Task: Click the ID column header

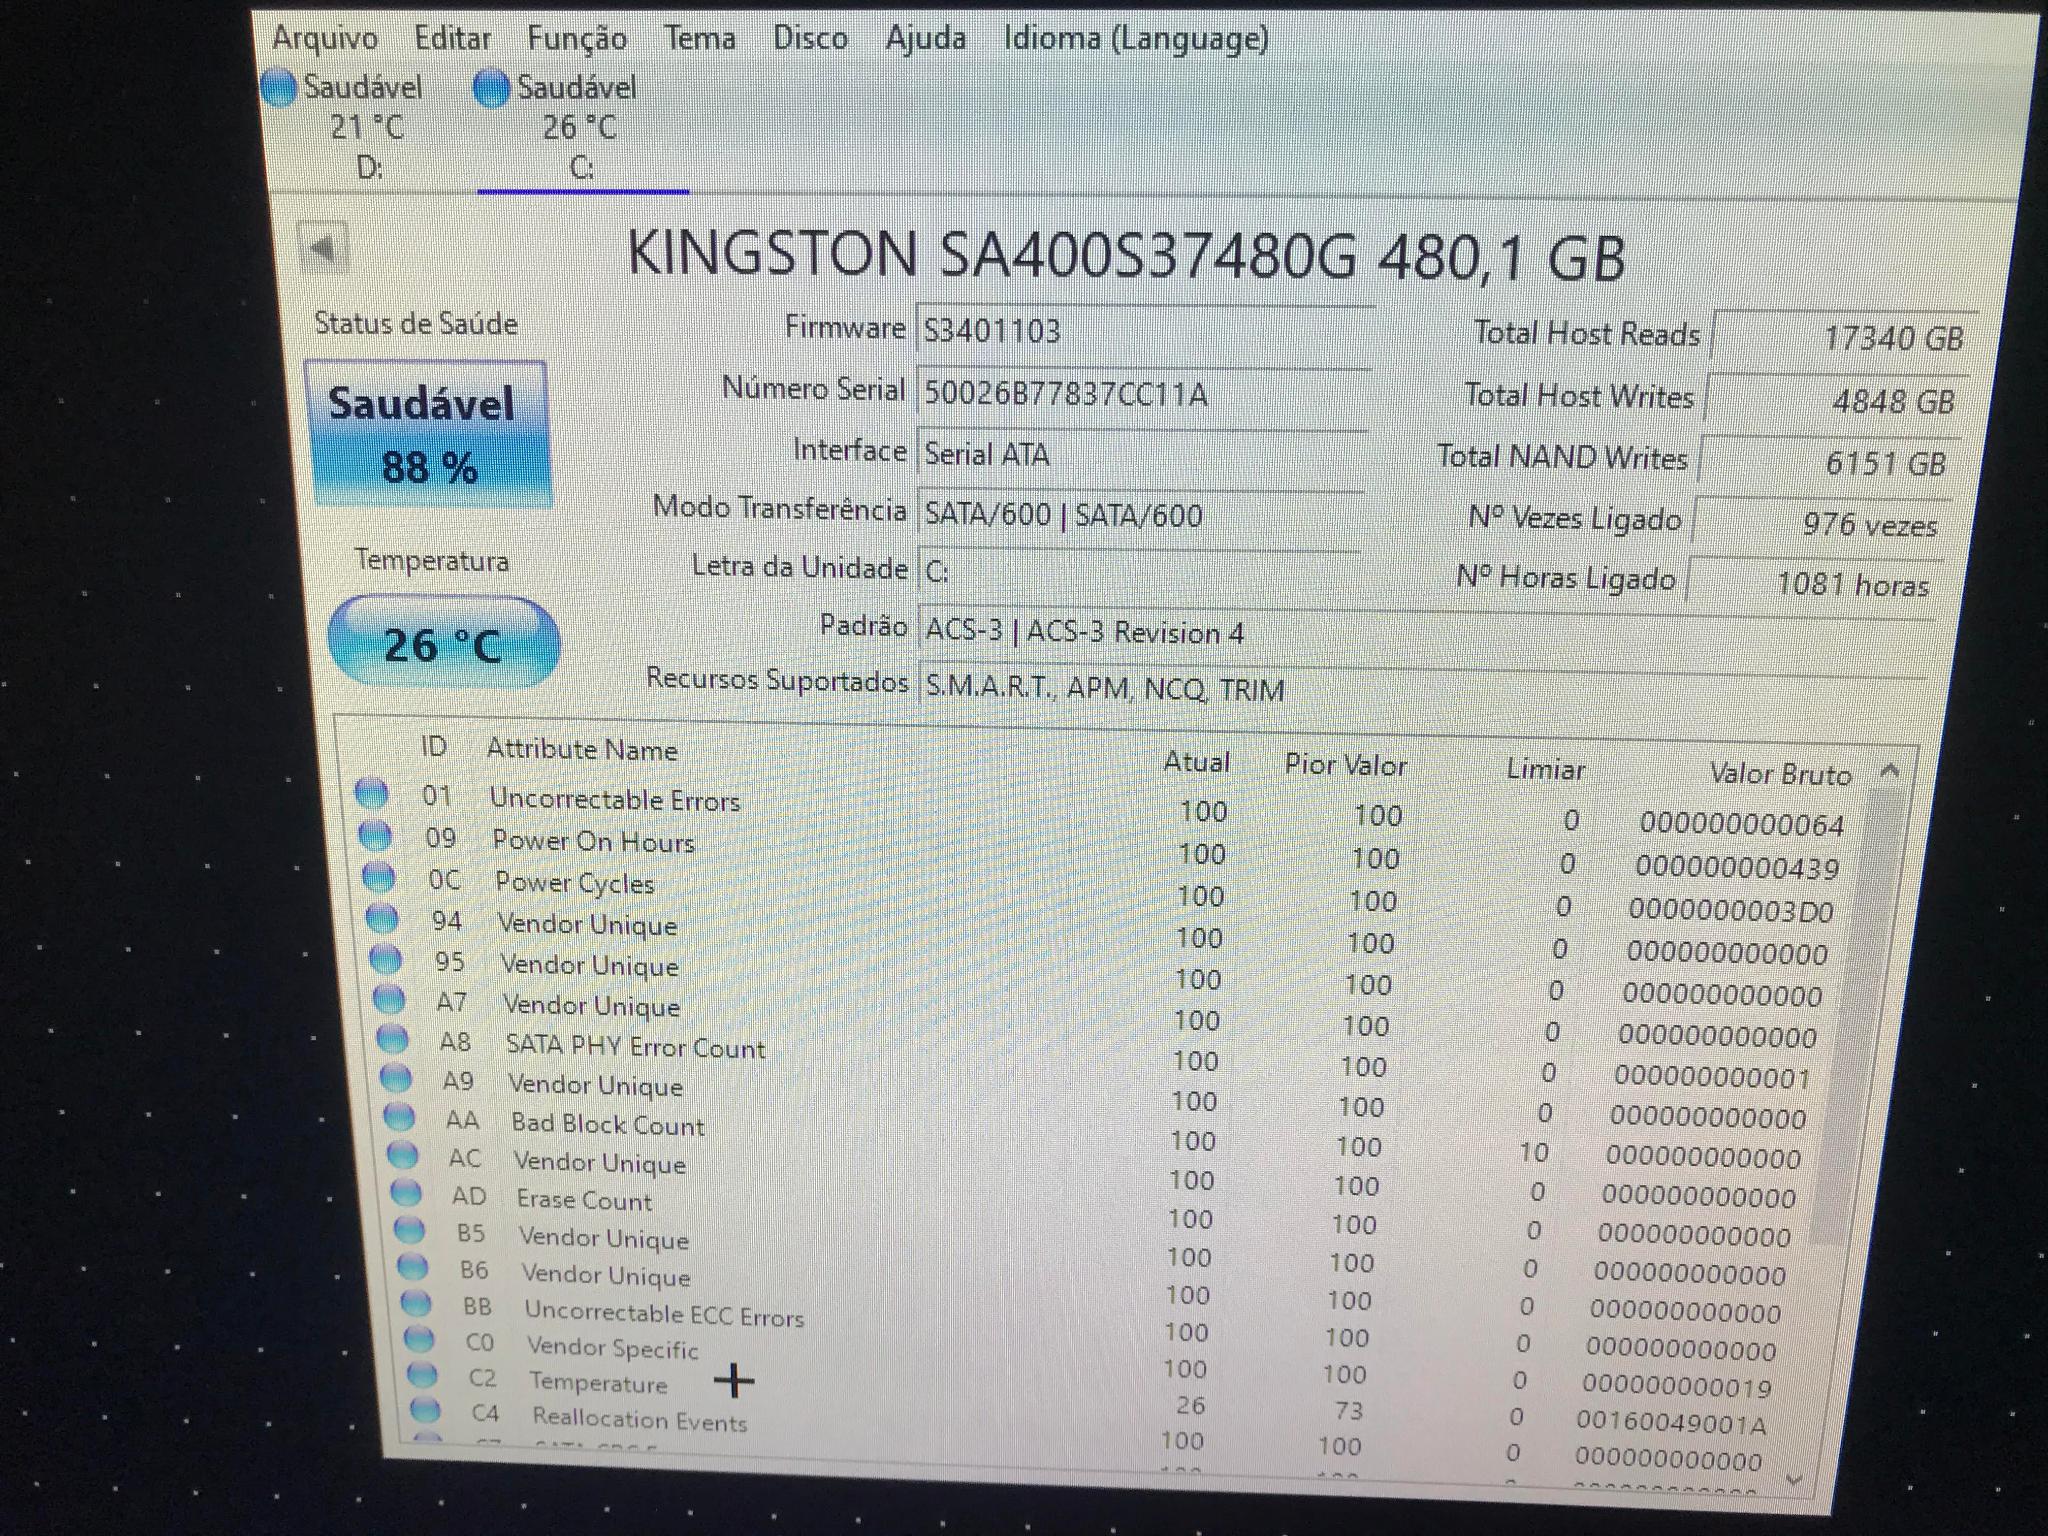Action: click(x=434, y=746)
